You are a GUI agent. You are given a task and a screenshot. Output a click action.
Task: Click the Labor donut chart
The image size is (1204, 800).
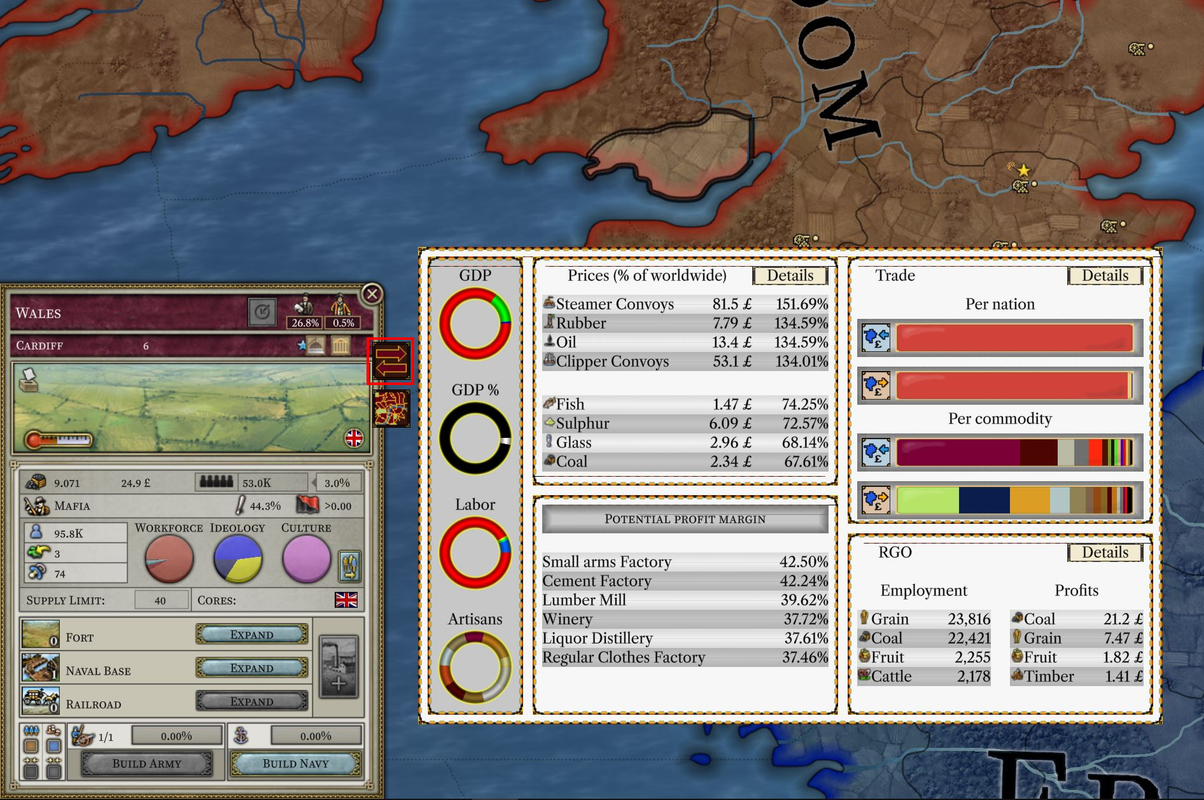pyautogui.click(x=475, y=553)
